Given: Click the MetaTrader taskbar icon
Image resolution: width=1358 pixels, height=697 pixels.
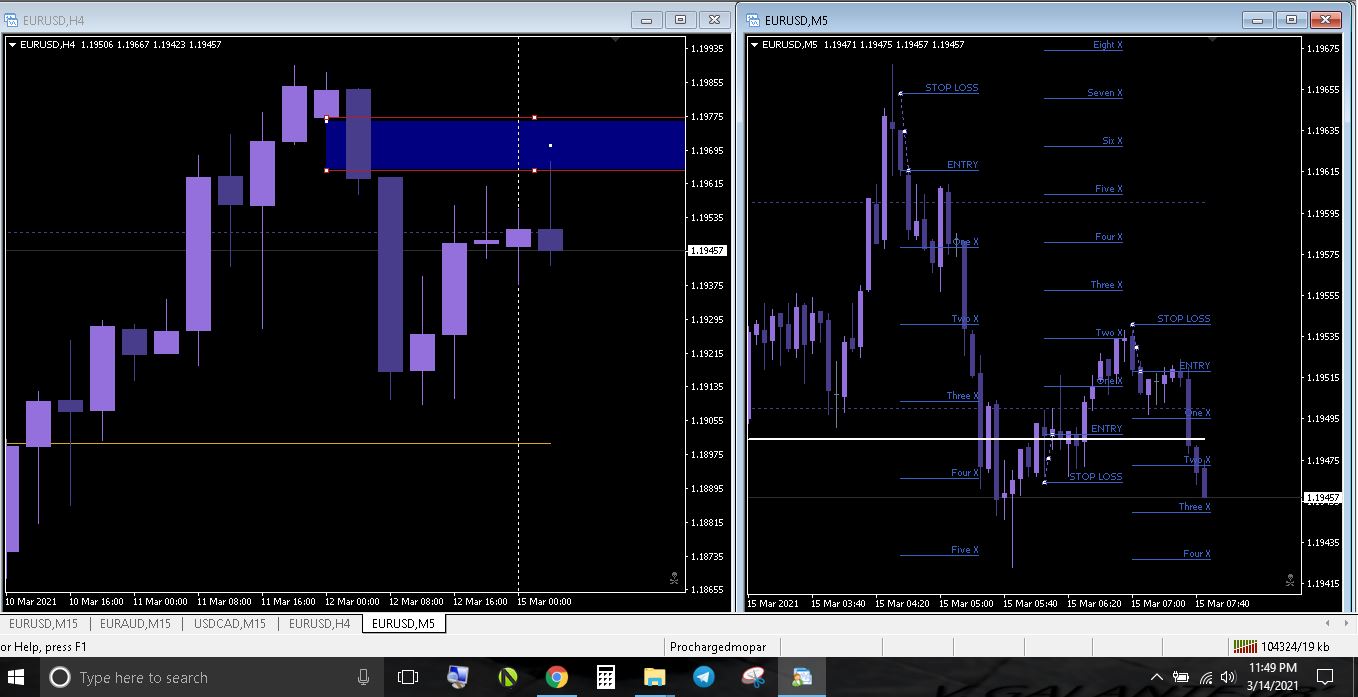Looking at the screenshot, I should (802, 677).
